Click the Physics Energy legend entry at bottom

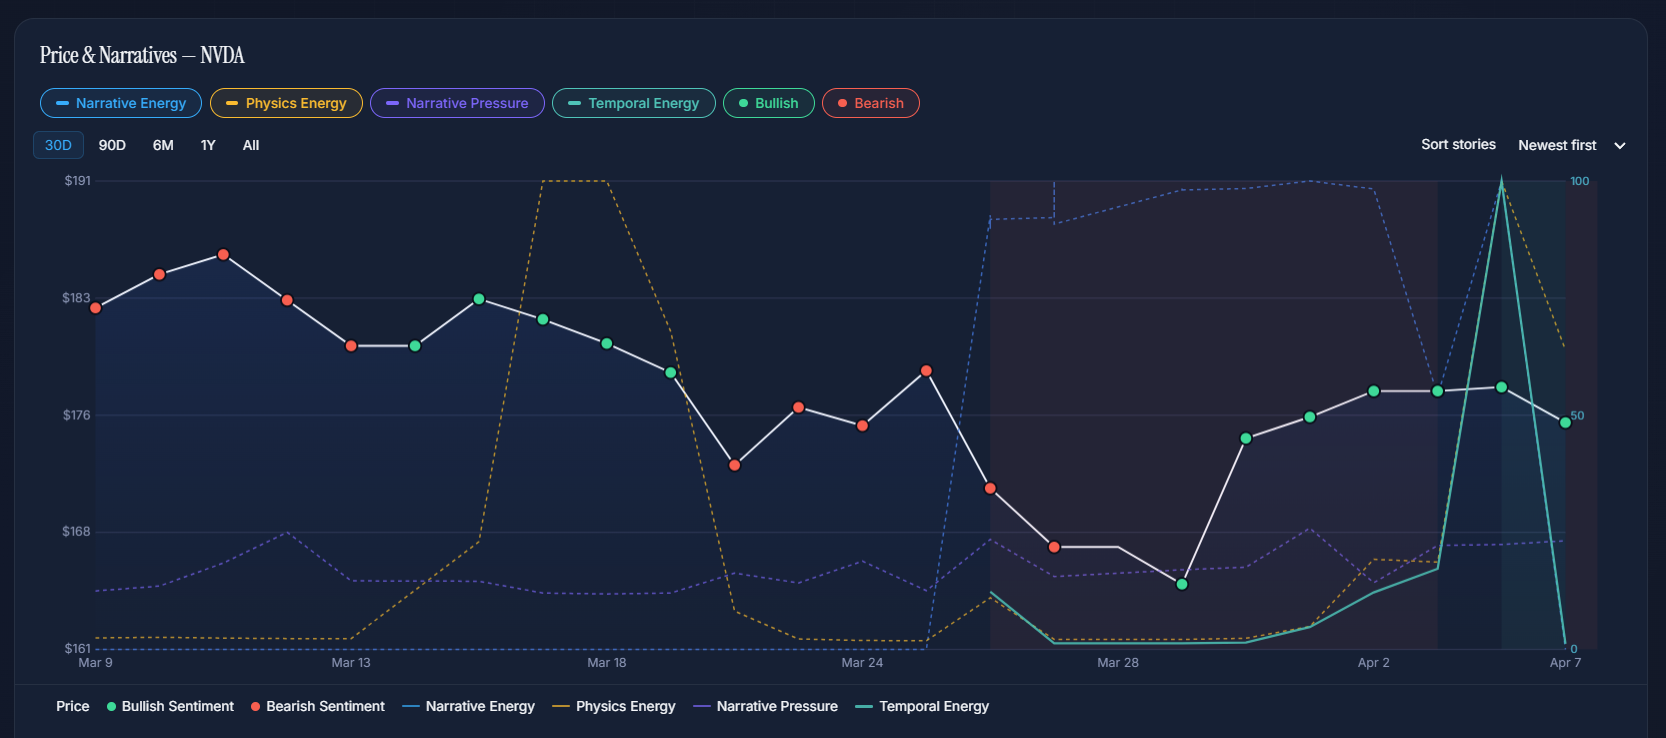pyautogui.click(x=613, y=706)
